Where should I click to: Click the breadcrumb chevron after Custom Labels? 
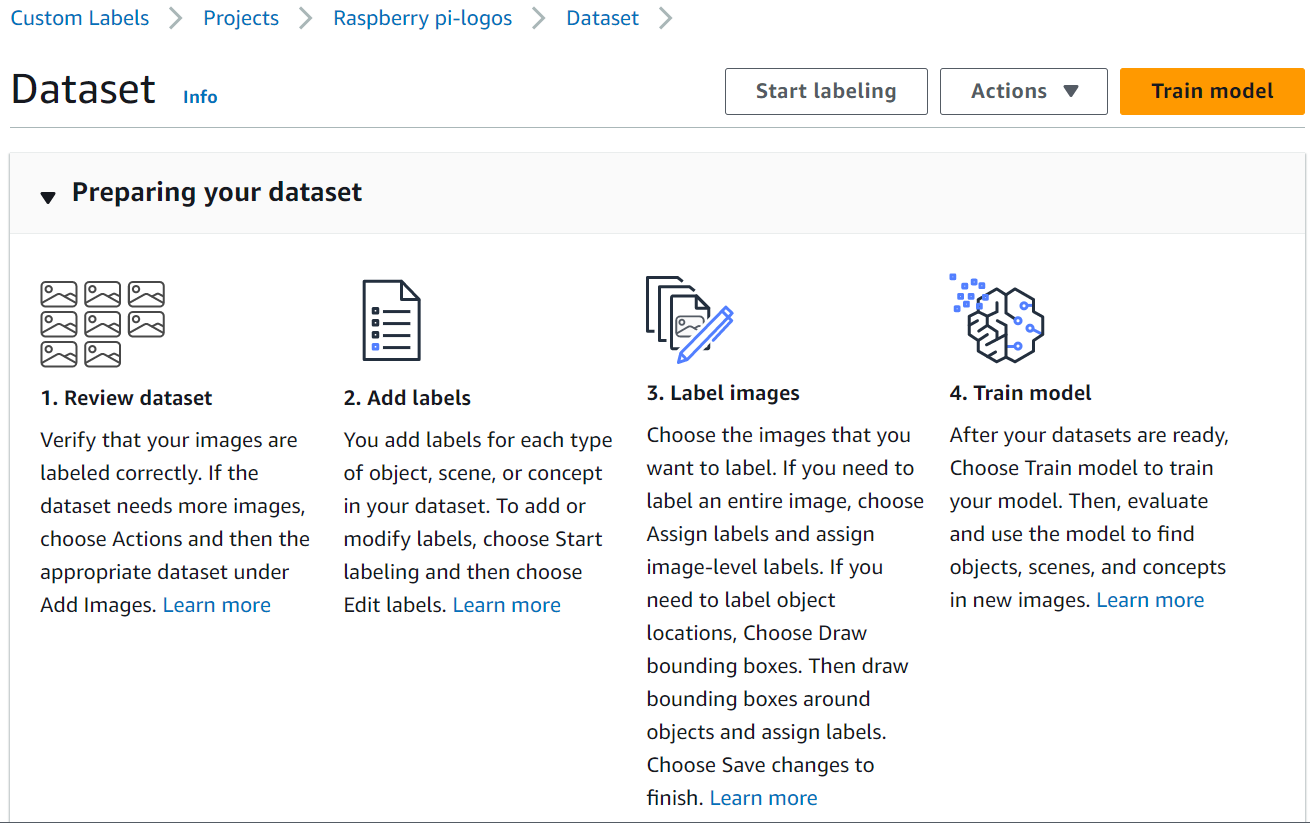click(176, 18)
